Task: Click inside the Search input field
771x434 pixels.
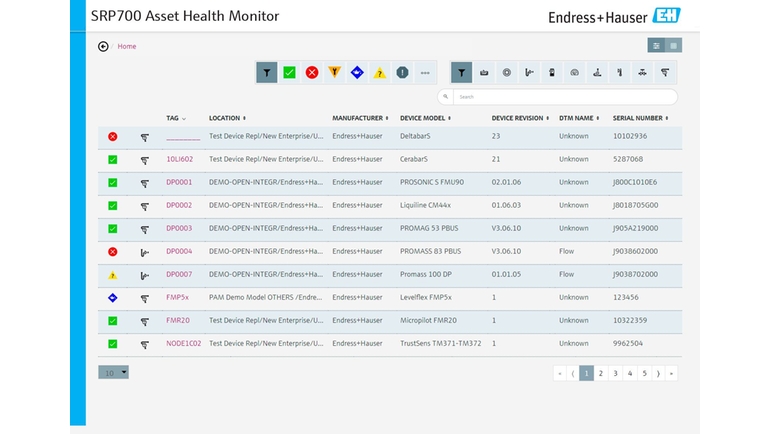Action: click(x=564, y=97)
